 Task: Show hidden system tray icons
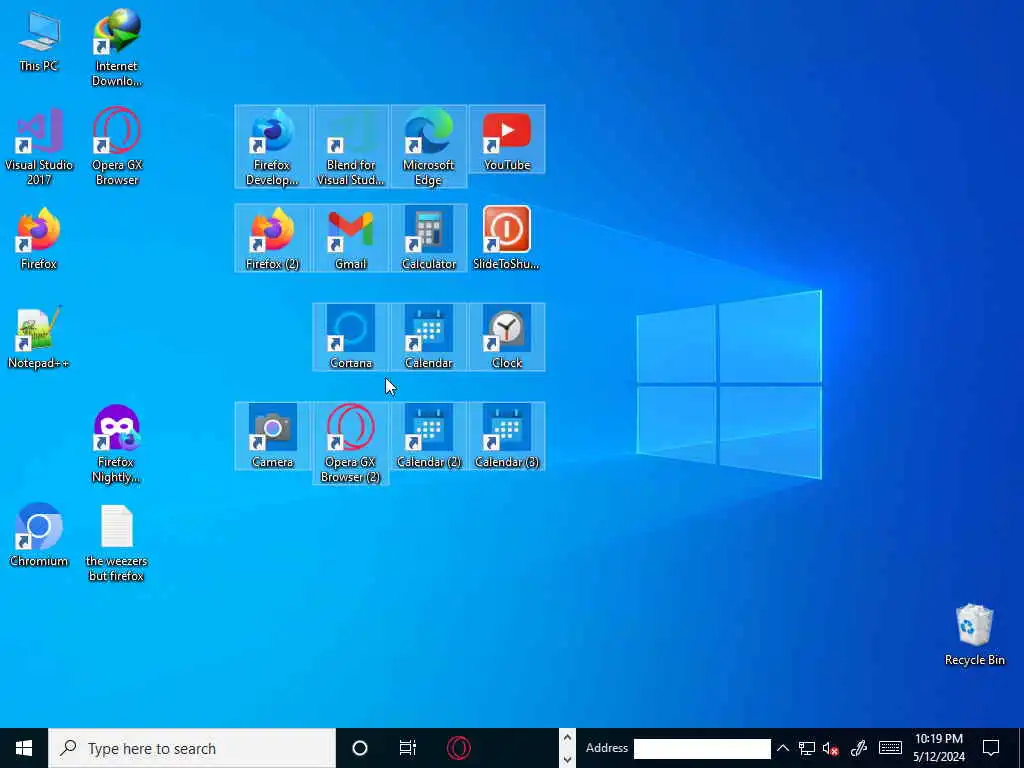(x=782, y=748)
